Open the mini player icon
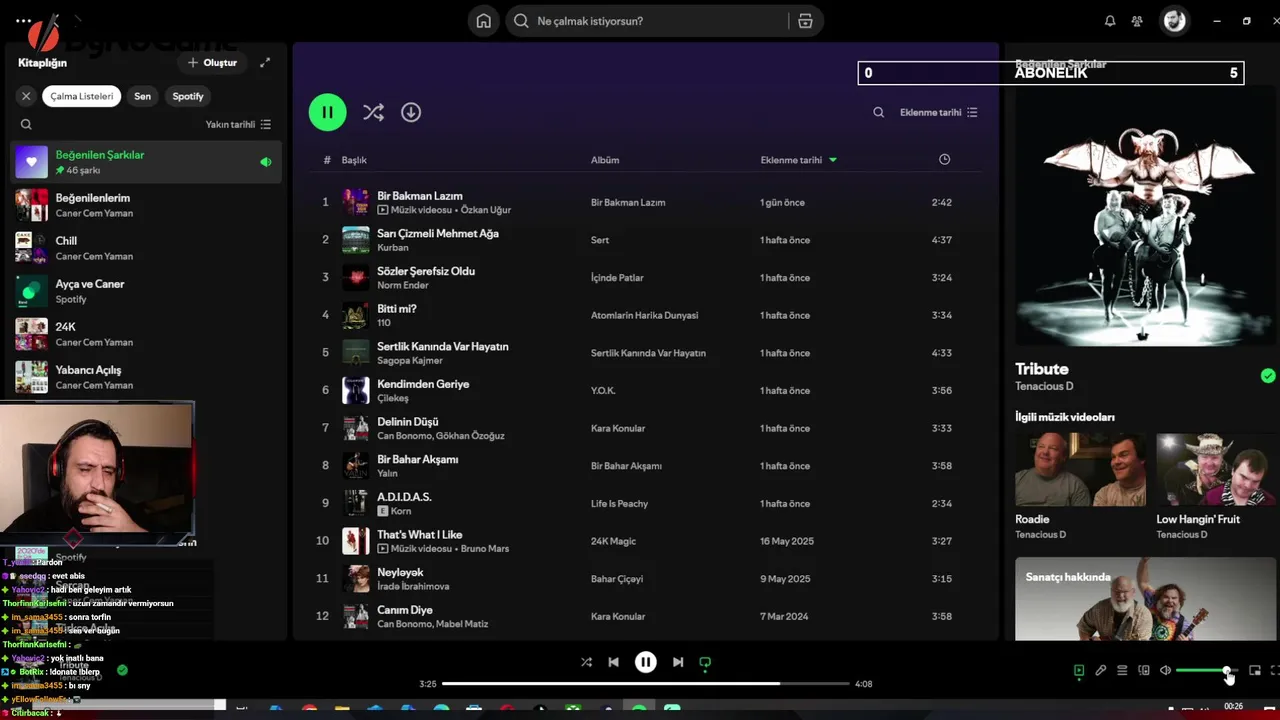 pyautogui.click(x=1255, y=670)
